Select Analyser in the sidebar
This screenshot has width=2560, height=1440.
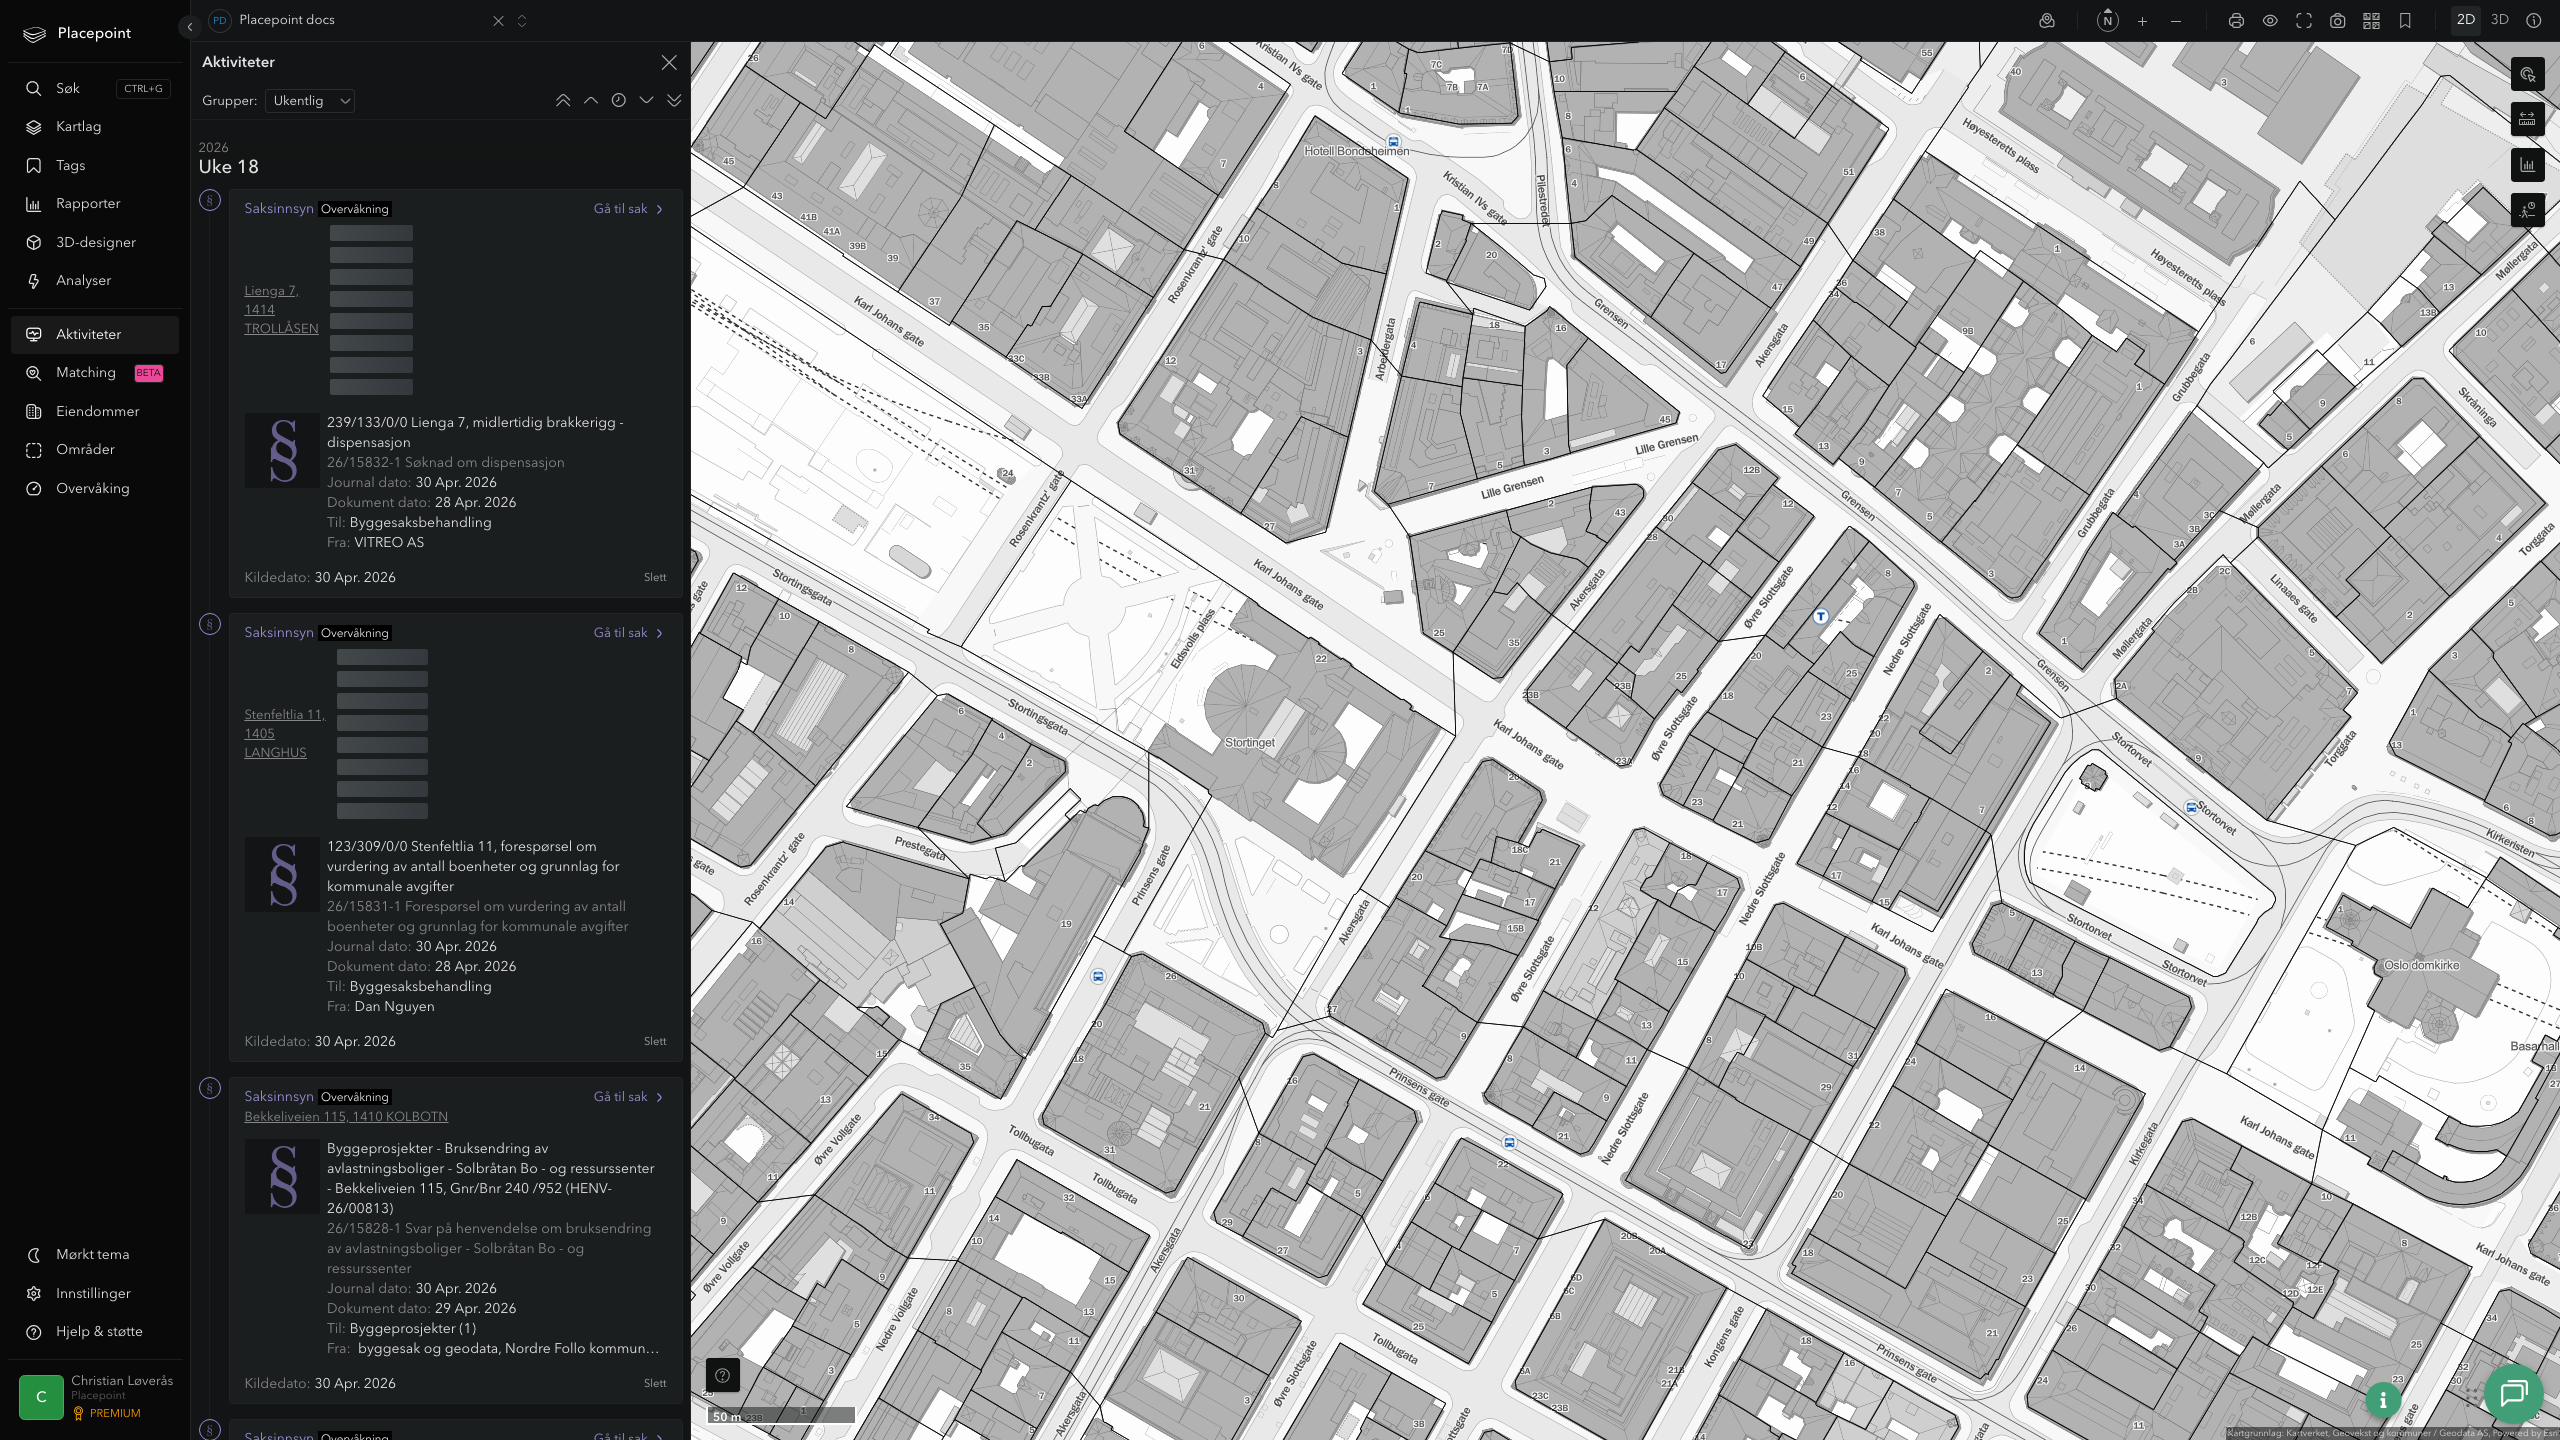[x=95, y=281]
